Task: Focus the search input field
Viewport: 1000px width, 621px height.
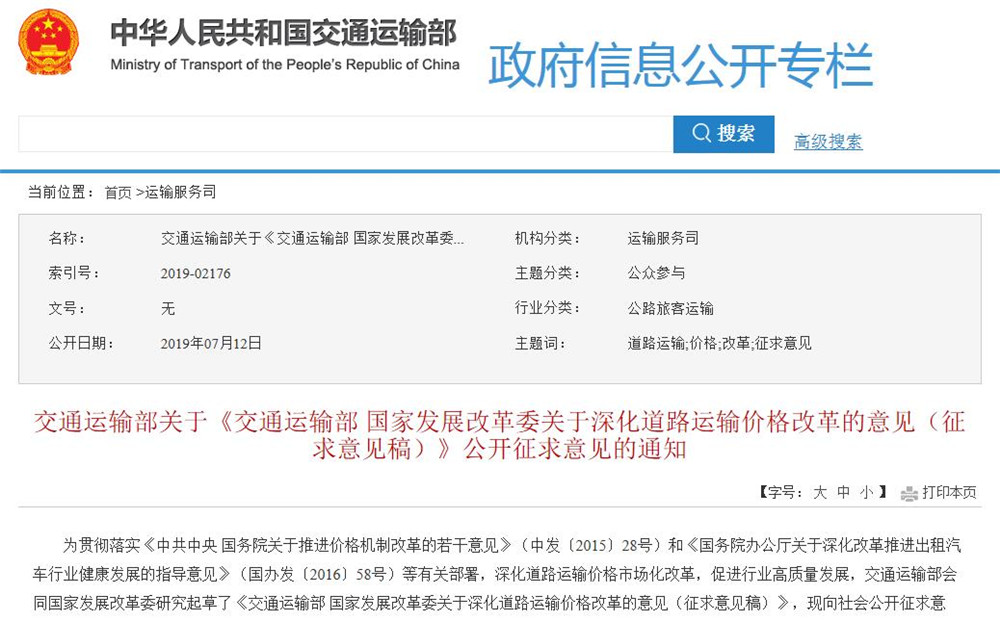Action: click(x=346, y=134)
